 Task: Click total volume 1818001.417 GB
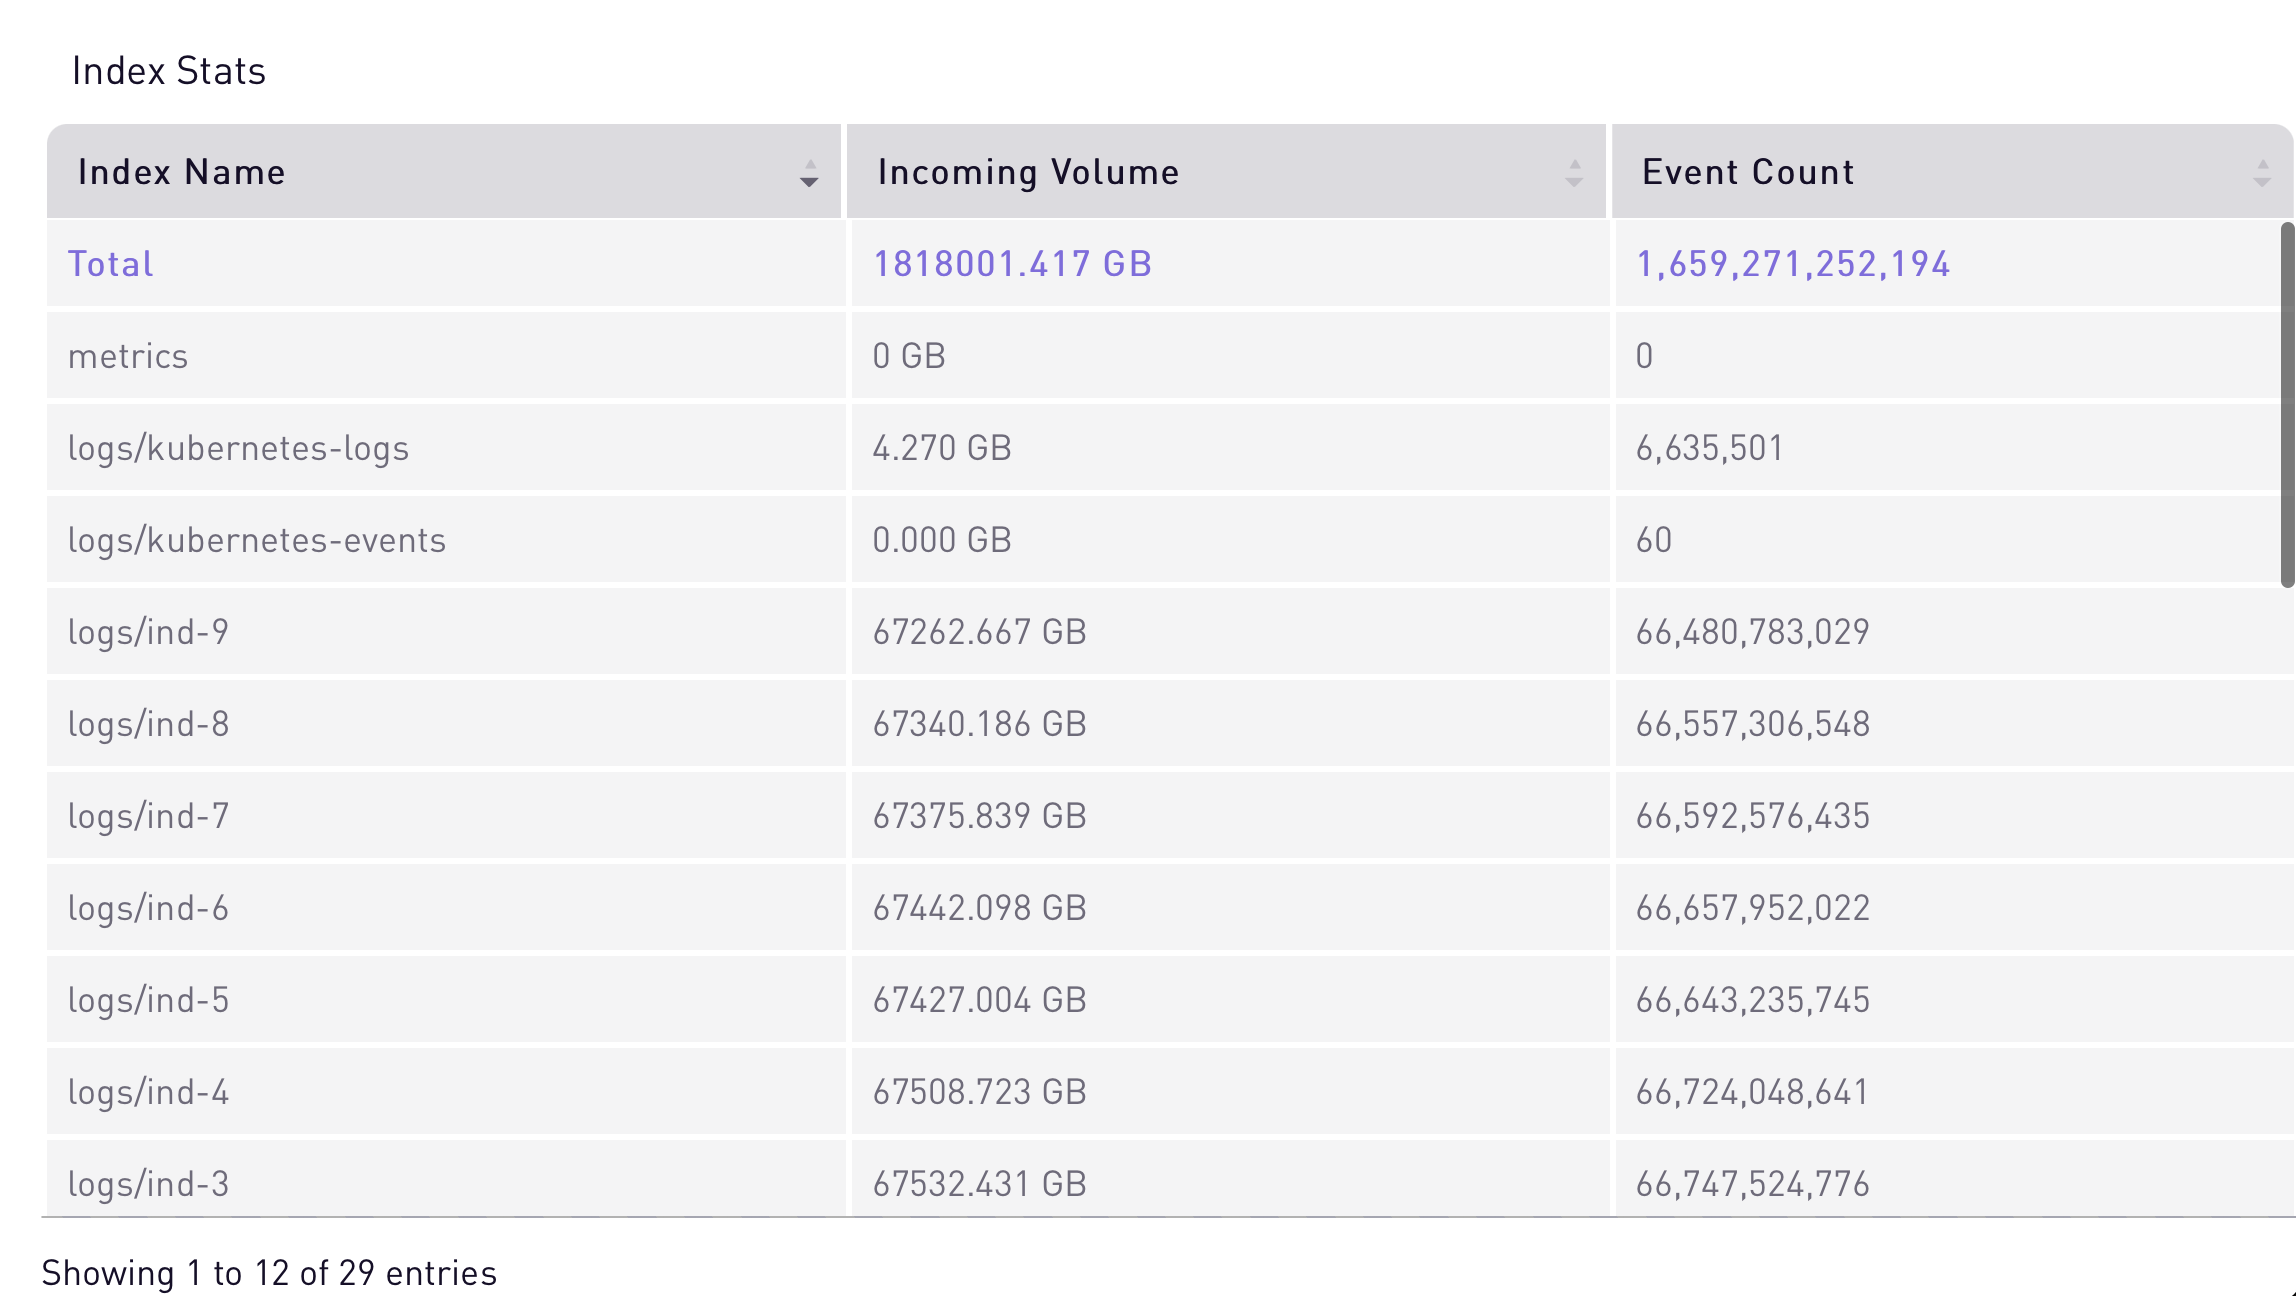1012,264
